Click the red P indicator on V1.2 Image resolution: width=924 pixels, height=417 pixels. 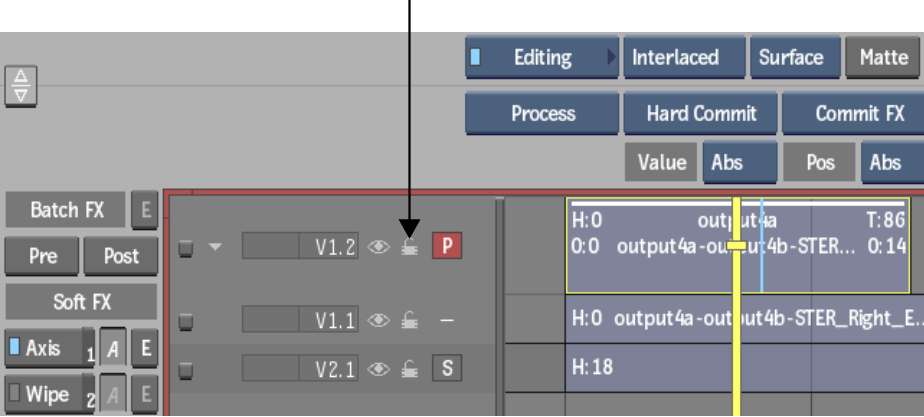[447, 246]
